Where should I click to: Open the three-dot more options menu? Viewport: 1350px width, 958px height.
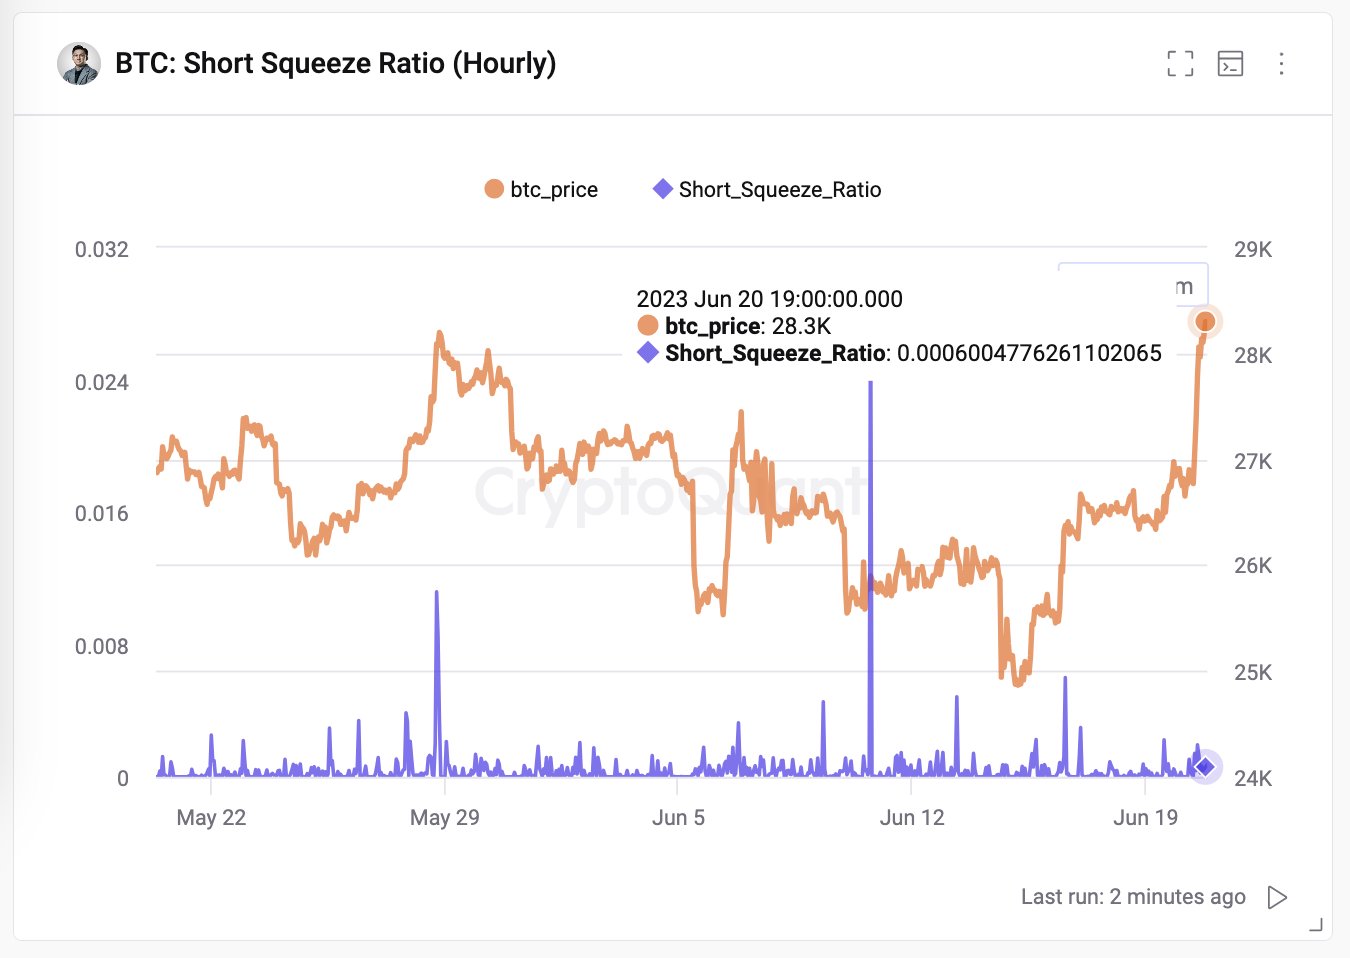(1281, 64)
